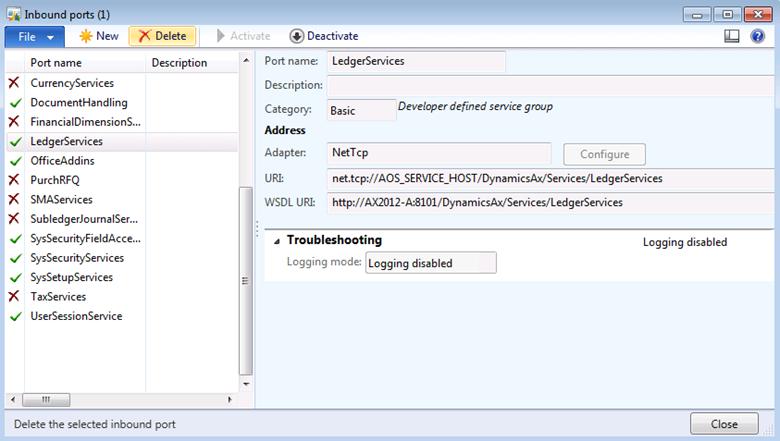780x441 pixels.
Task: Minimize the Inbound ports window
Action: tap(697, 14)
